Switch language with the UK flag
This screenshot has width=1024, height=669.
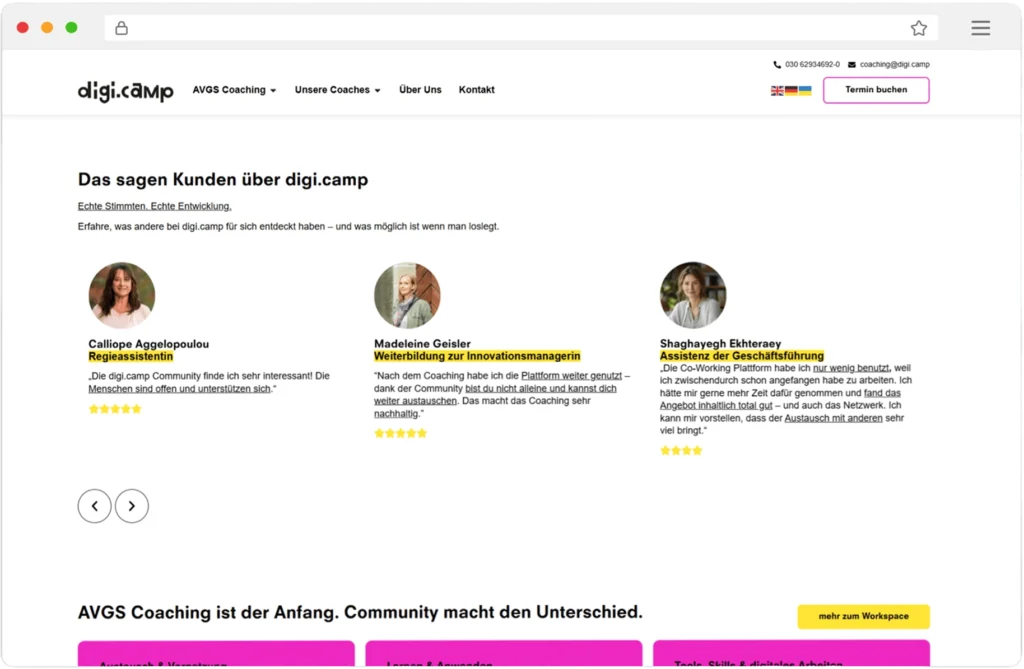(777, 90)
